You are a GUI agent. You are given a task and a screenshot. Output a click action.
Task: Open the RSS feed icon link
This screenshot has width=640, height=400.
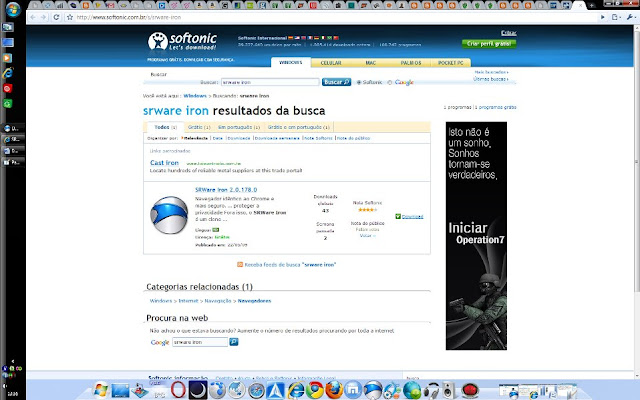click(x=240, y=264)
